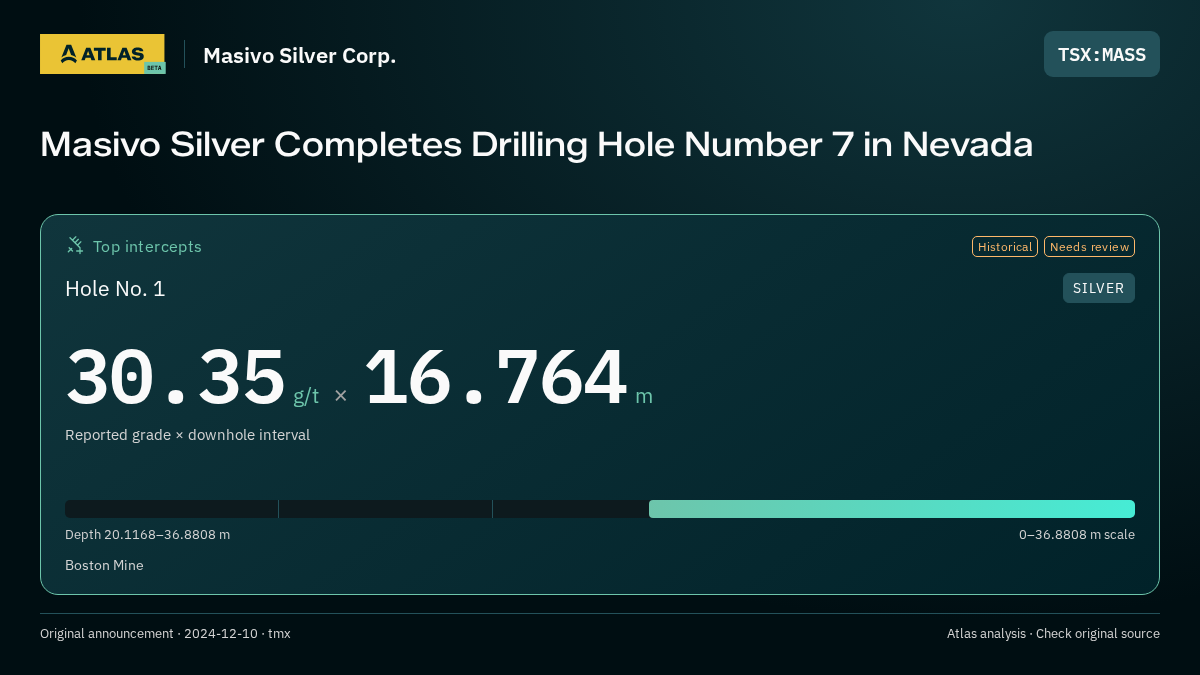Viewport: 1200px width, 675px height.
Task: Click the Needs review tag
Action: [1089, 247]
